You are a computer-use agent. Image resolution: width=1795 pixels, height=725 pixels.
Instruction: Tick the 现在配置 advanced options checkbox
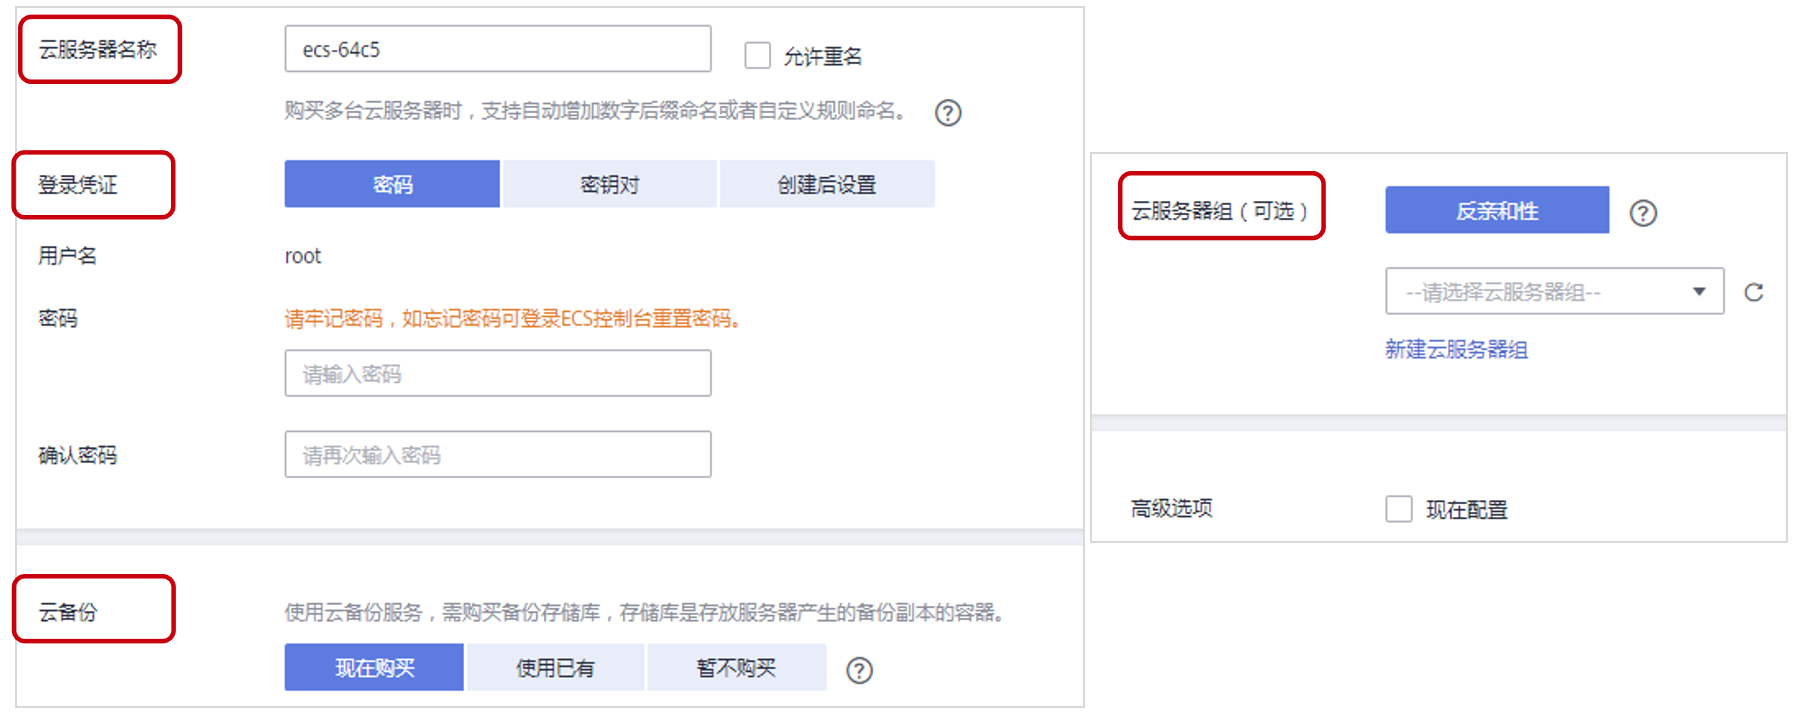point(1399,509)
